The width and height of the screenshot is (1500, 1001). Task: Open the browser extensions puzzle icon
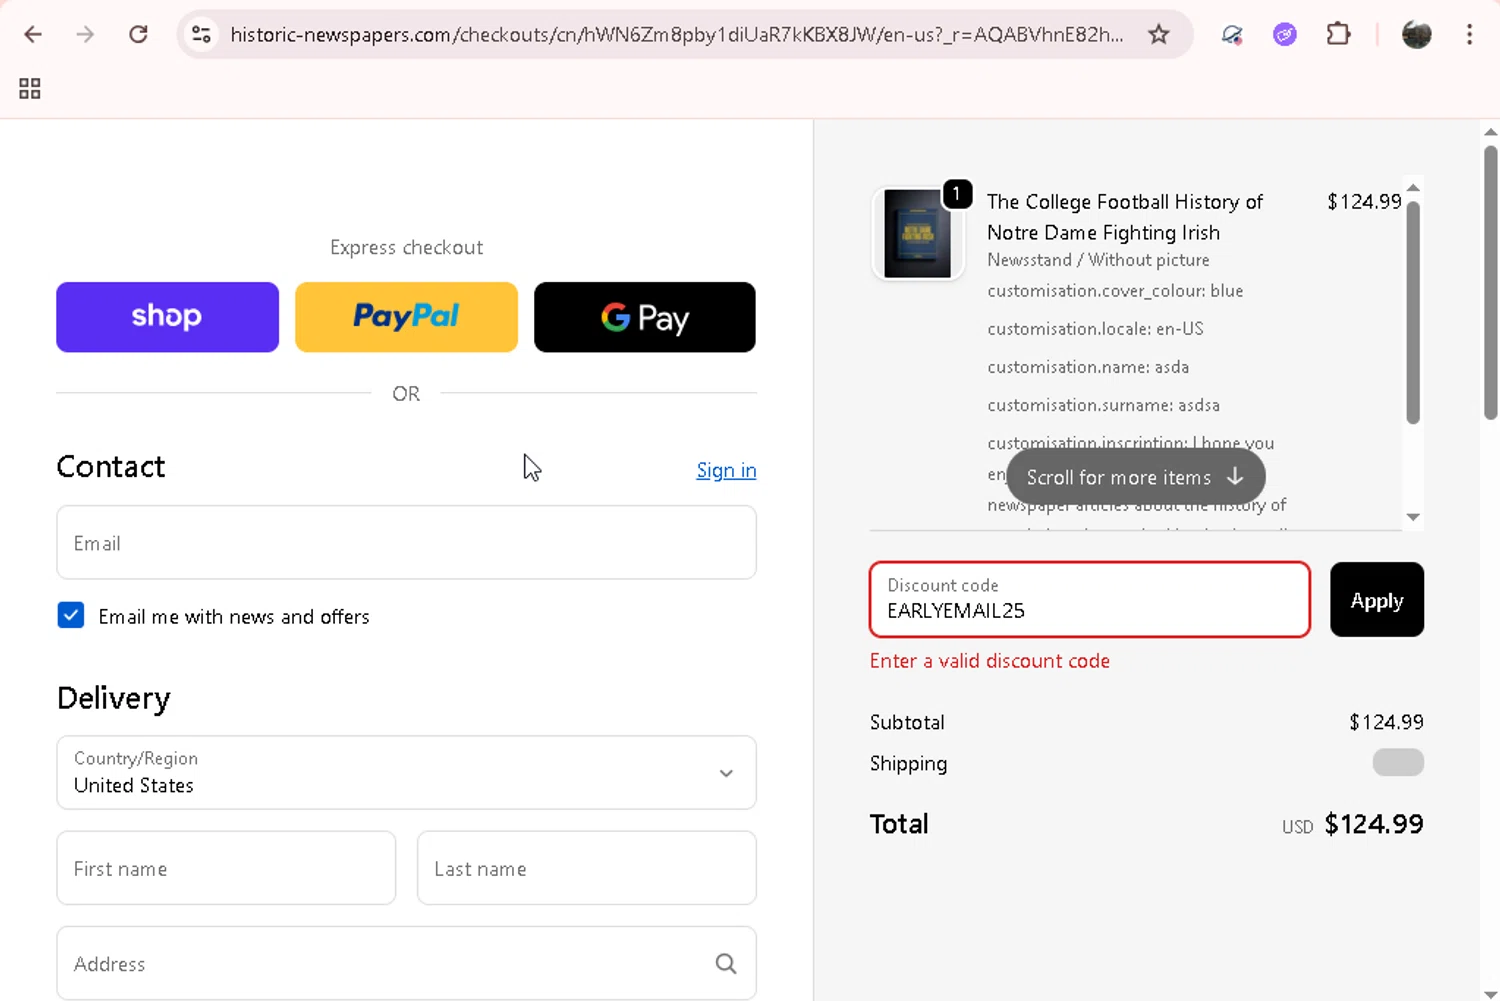(x=1338, y=35)
